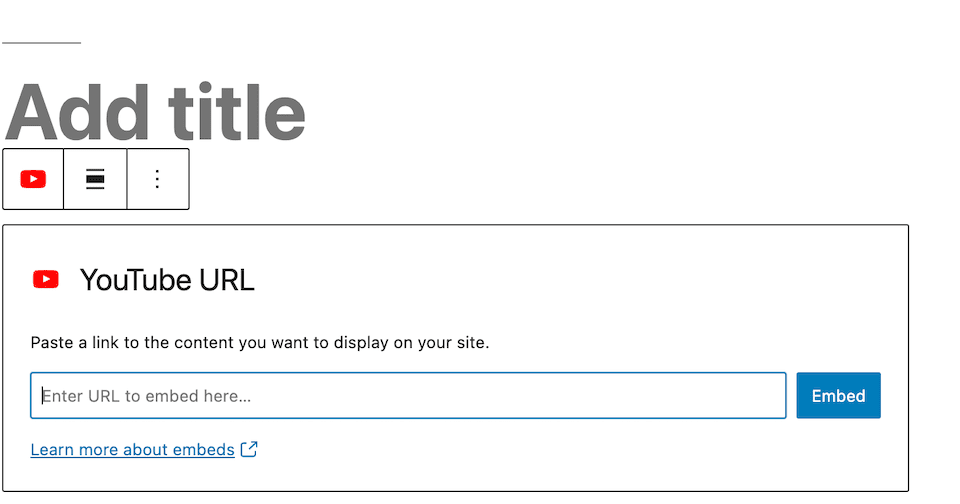
Task: Focus the "Add title" heading field
Action: (155, 112)
